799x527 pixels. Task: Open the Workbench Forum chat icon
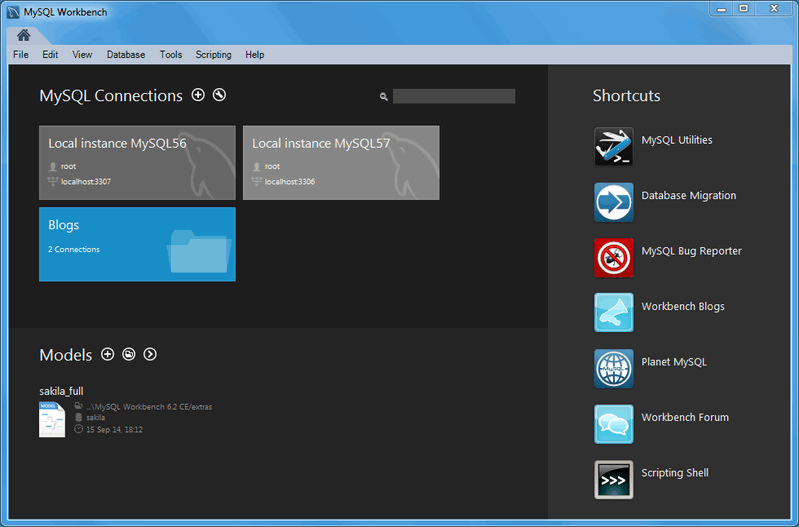click(614, 424)
